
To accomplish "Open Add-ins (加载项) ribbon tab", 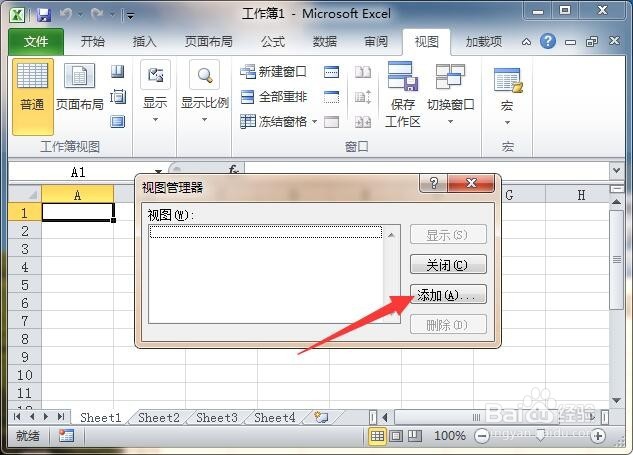I will tap(484, 41).
